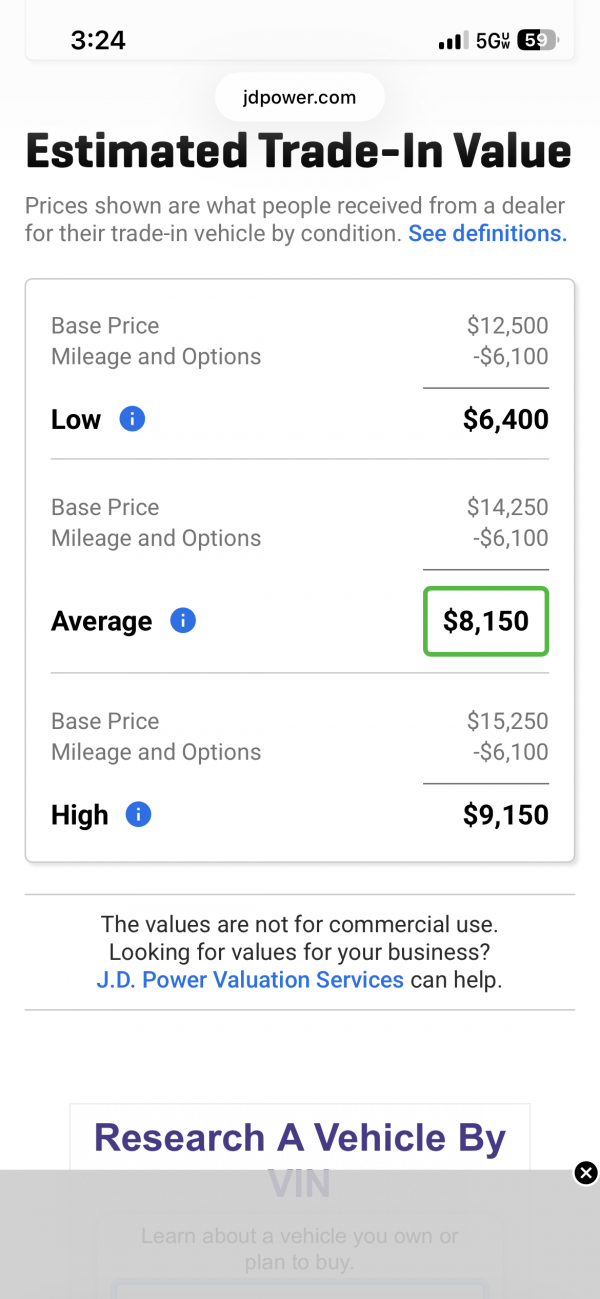Open J.D. Power Valuation Services link

tap(250, 979)
